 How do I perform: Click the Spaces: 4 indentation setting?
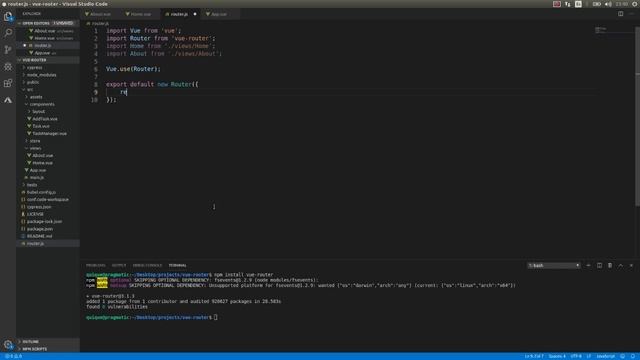pyautogui.click(x=557, y=356)
